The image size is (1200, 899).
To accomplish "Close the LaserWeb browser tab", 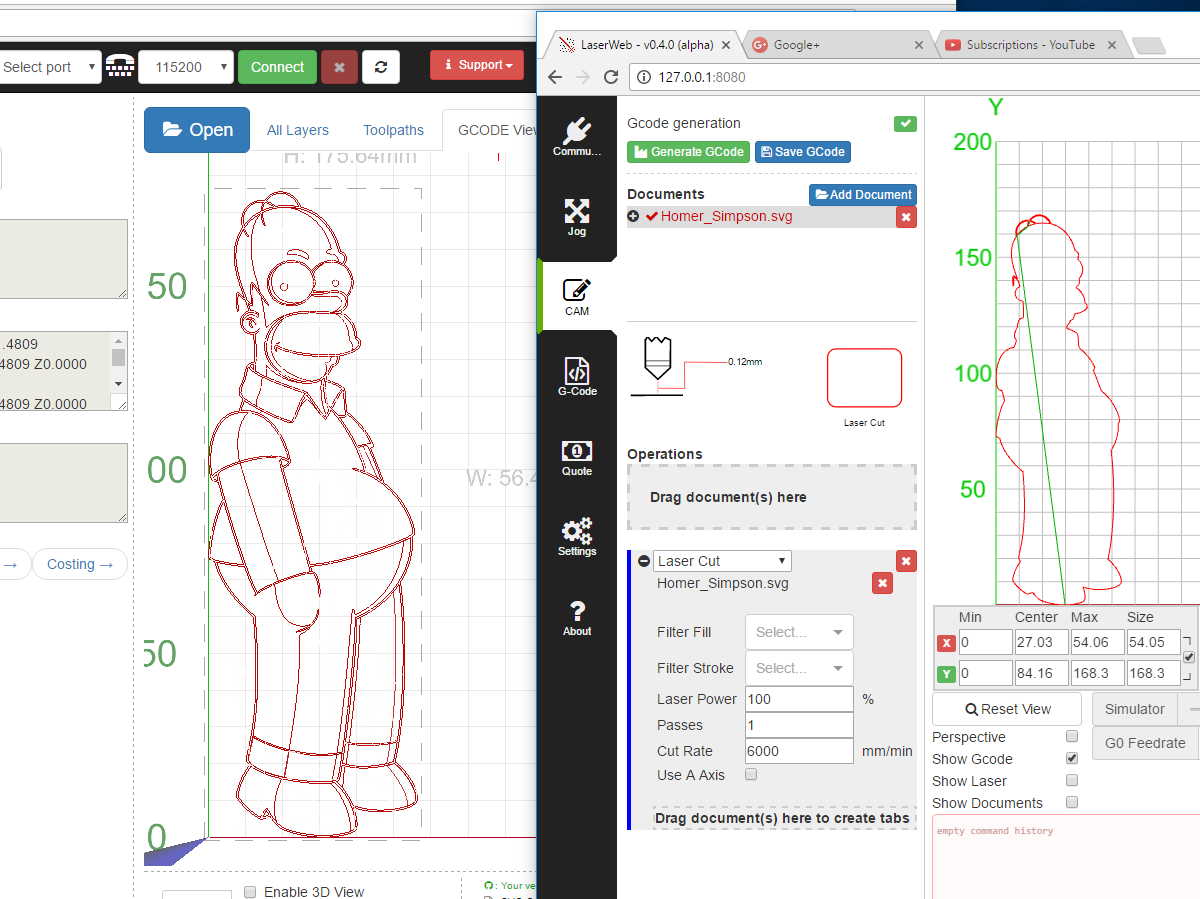I will click(x=726, y=45).
